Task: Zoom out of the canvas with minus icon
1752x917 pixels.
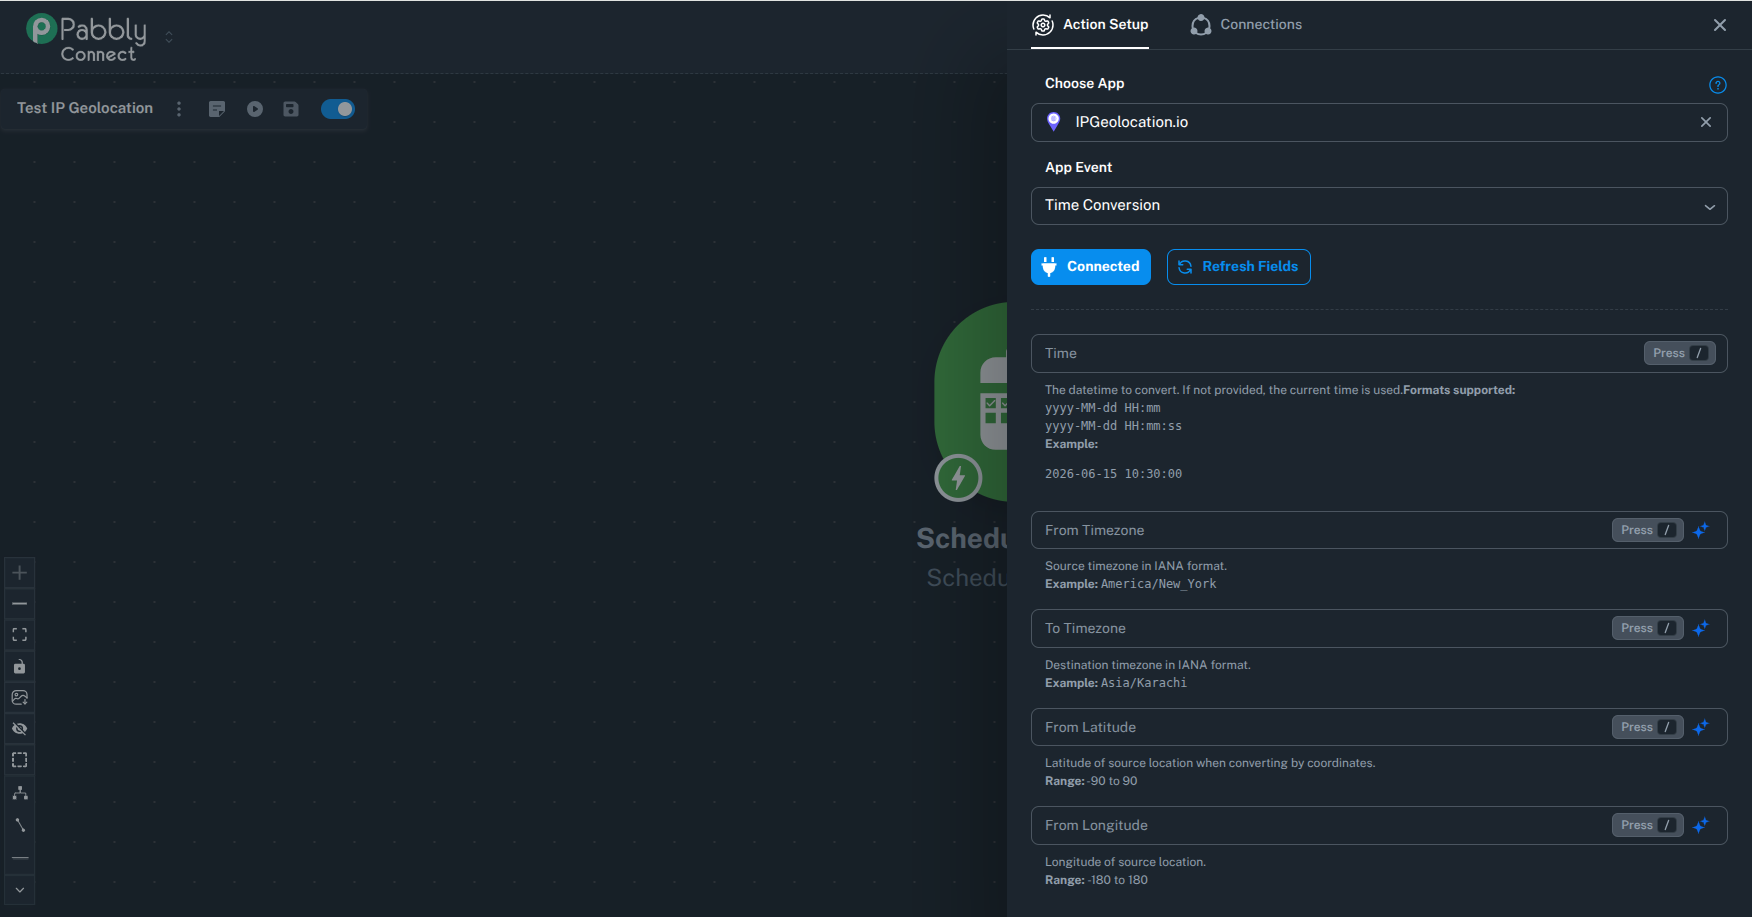Action: [x=20, y=604]
